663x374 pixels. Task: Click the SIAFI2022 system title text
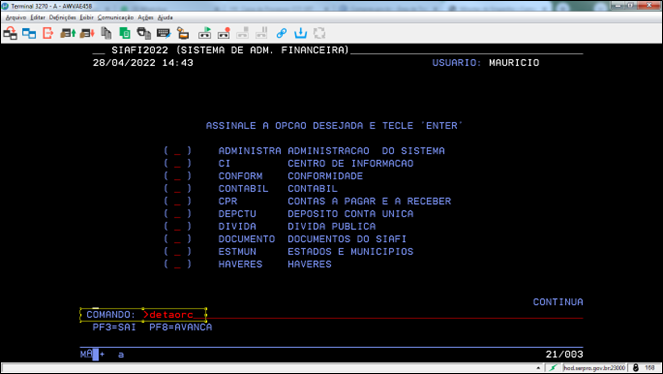tap(230, 50)
